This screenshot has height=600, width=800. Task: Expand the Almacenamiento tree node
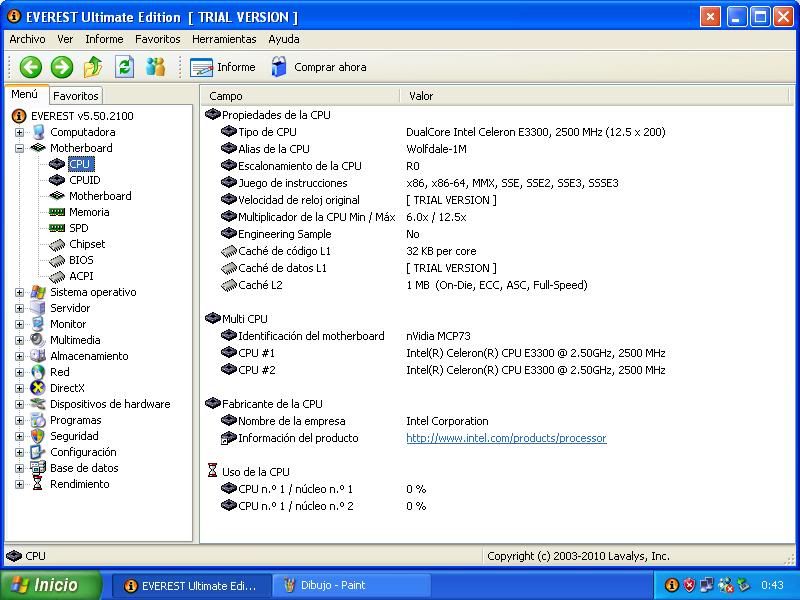[19, 357]
